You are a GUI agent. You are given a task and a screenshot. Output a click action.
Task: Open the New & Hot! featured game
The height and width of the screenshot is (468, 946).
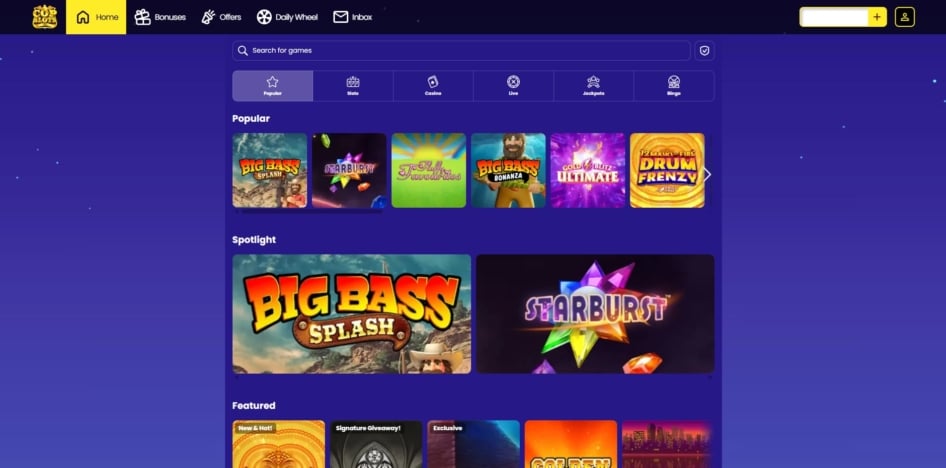click(x=279, y=444)
